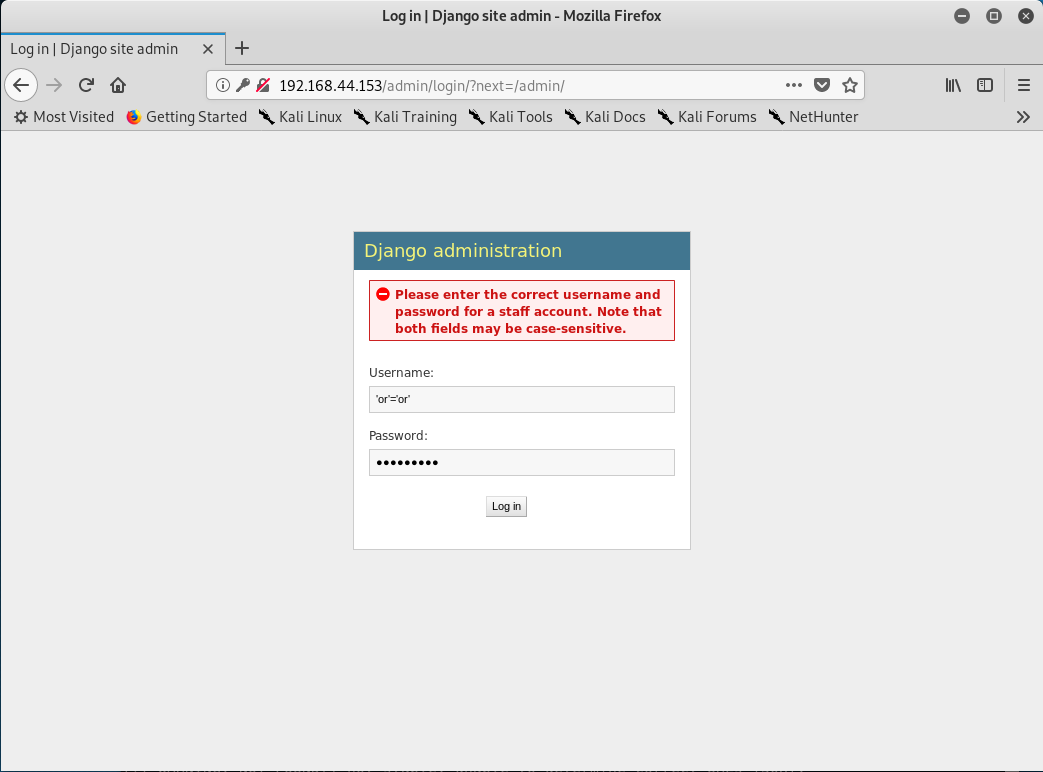The width and height of the screenshot is (1043, 772).
Task: Toggle the sidebar view
Action: tap(985, 85)
